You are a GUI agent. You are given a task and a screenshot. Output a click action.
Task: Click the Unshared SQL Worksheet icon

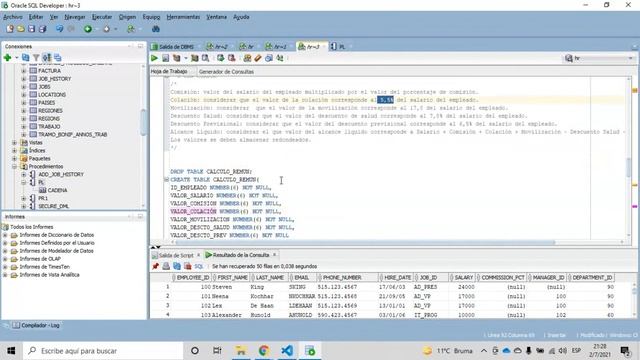click(247, 58)
